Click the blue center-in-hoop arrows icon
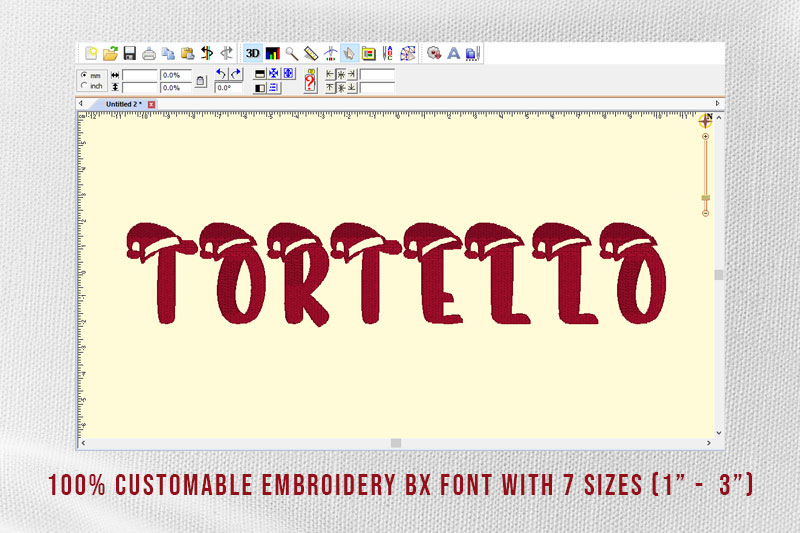Viewport: 800px width, 533px height. pyautogui.click(x=274, y=73)
